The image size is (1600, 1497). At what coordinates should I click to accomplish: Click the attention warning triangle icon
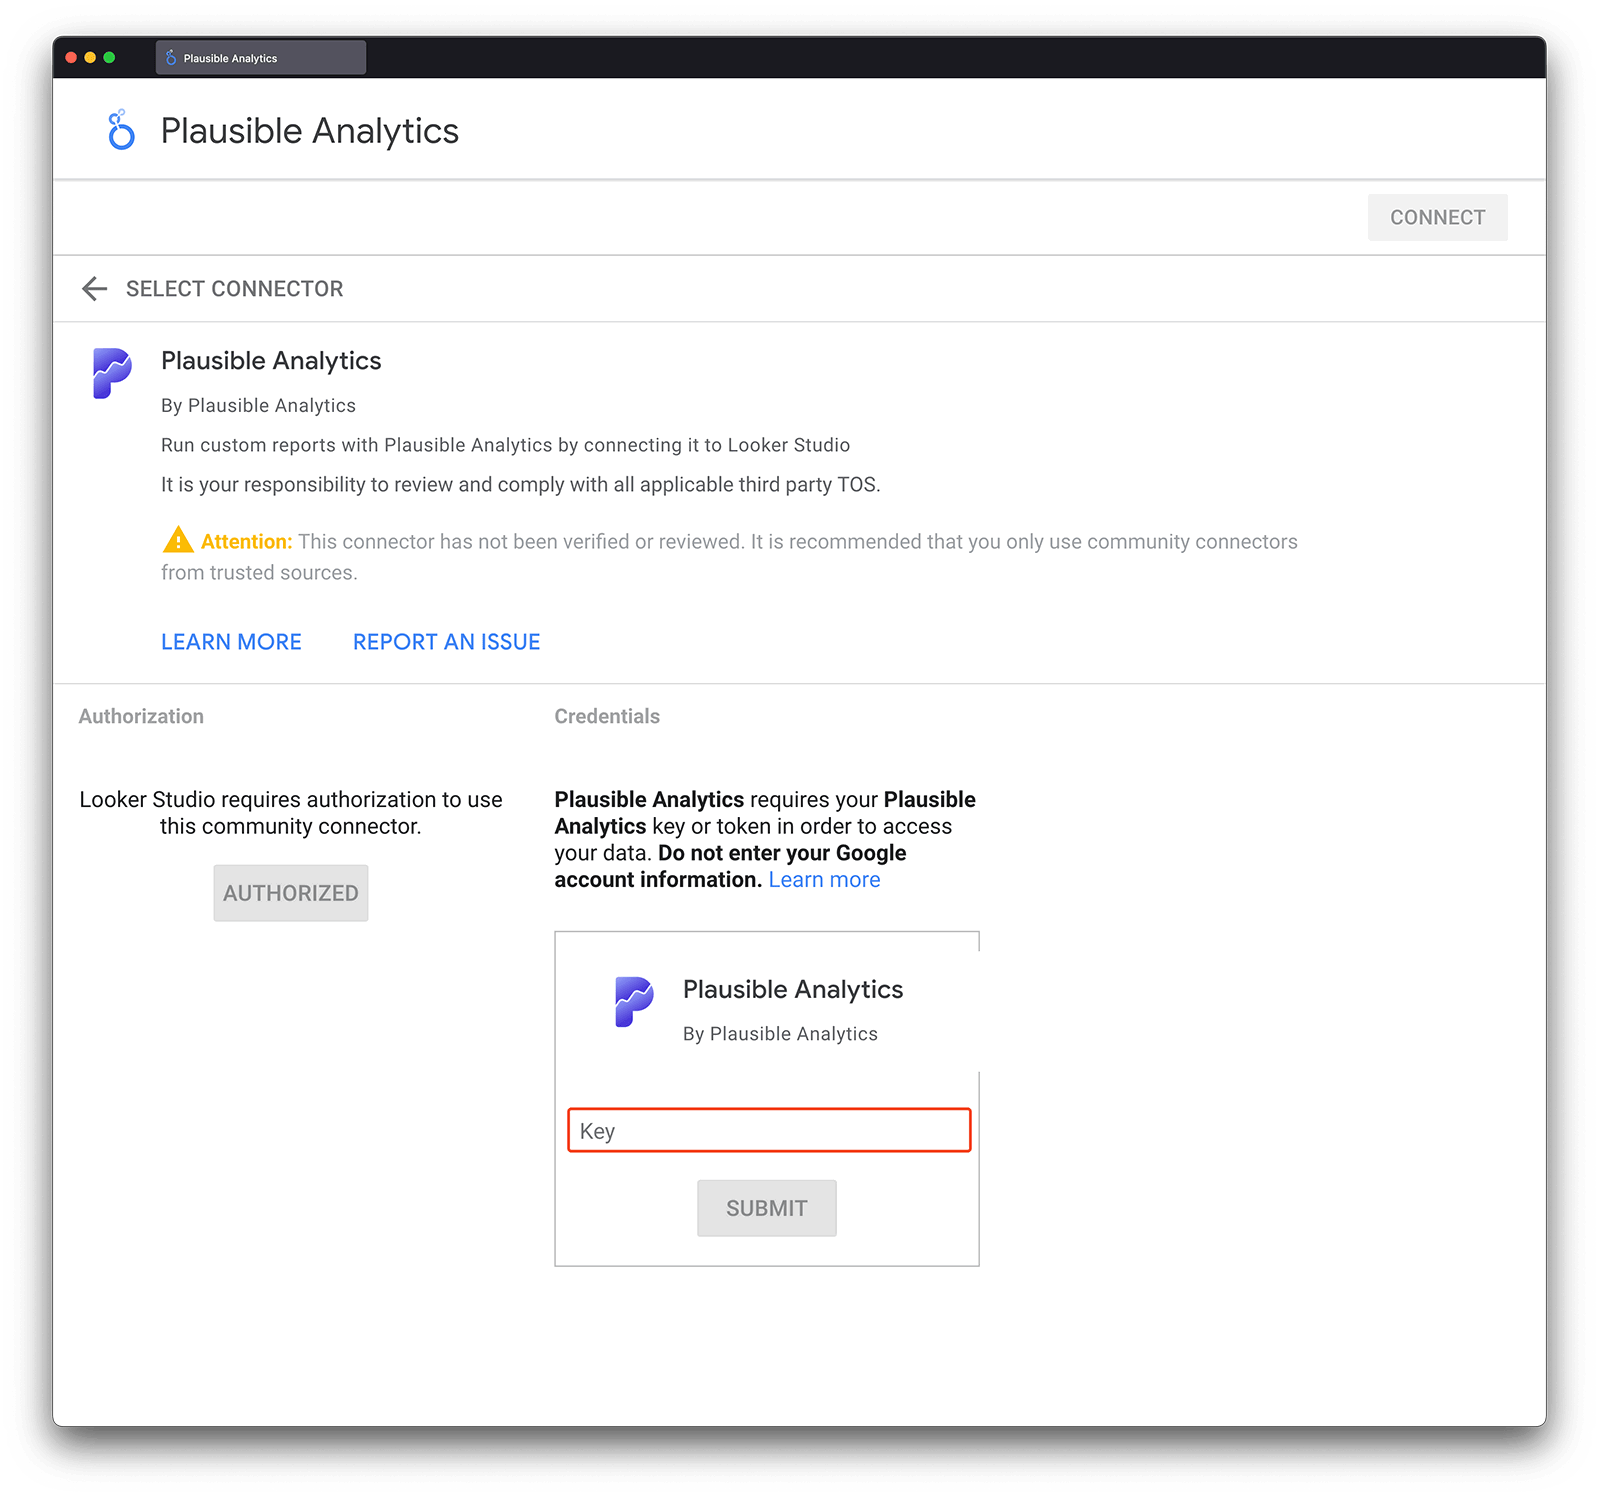pyautogui.click(x=176, y=541)
